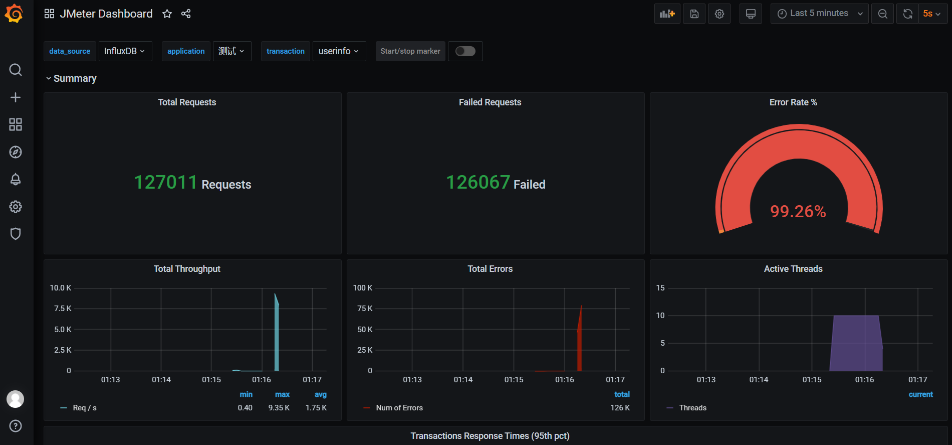Click the dashboard grid icon beside title
This screenshot has height=445, width=952.
49,13
